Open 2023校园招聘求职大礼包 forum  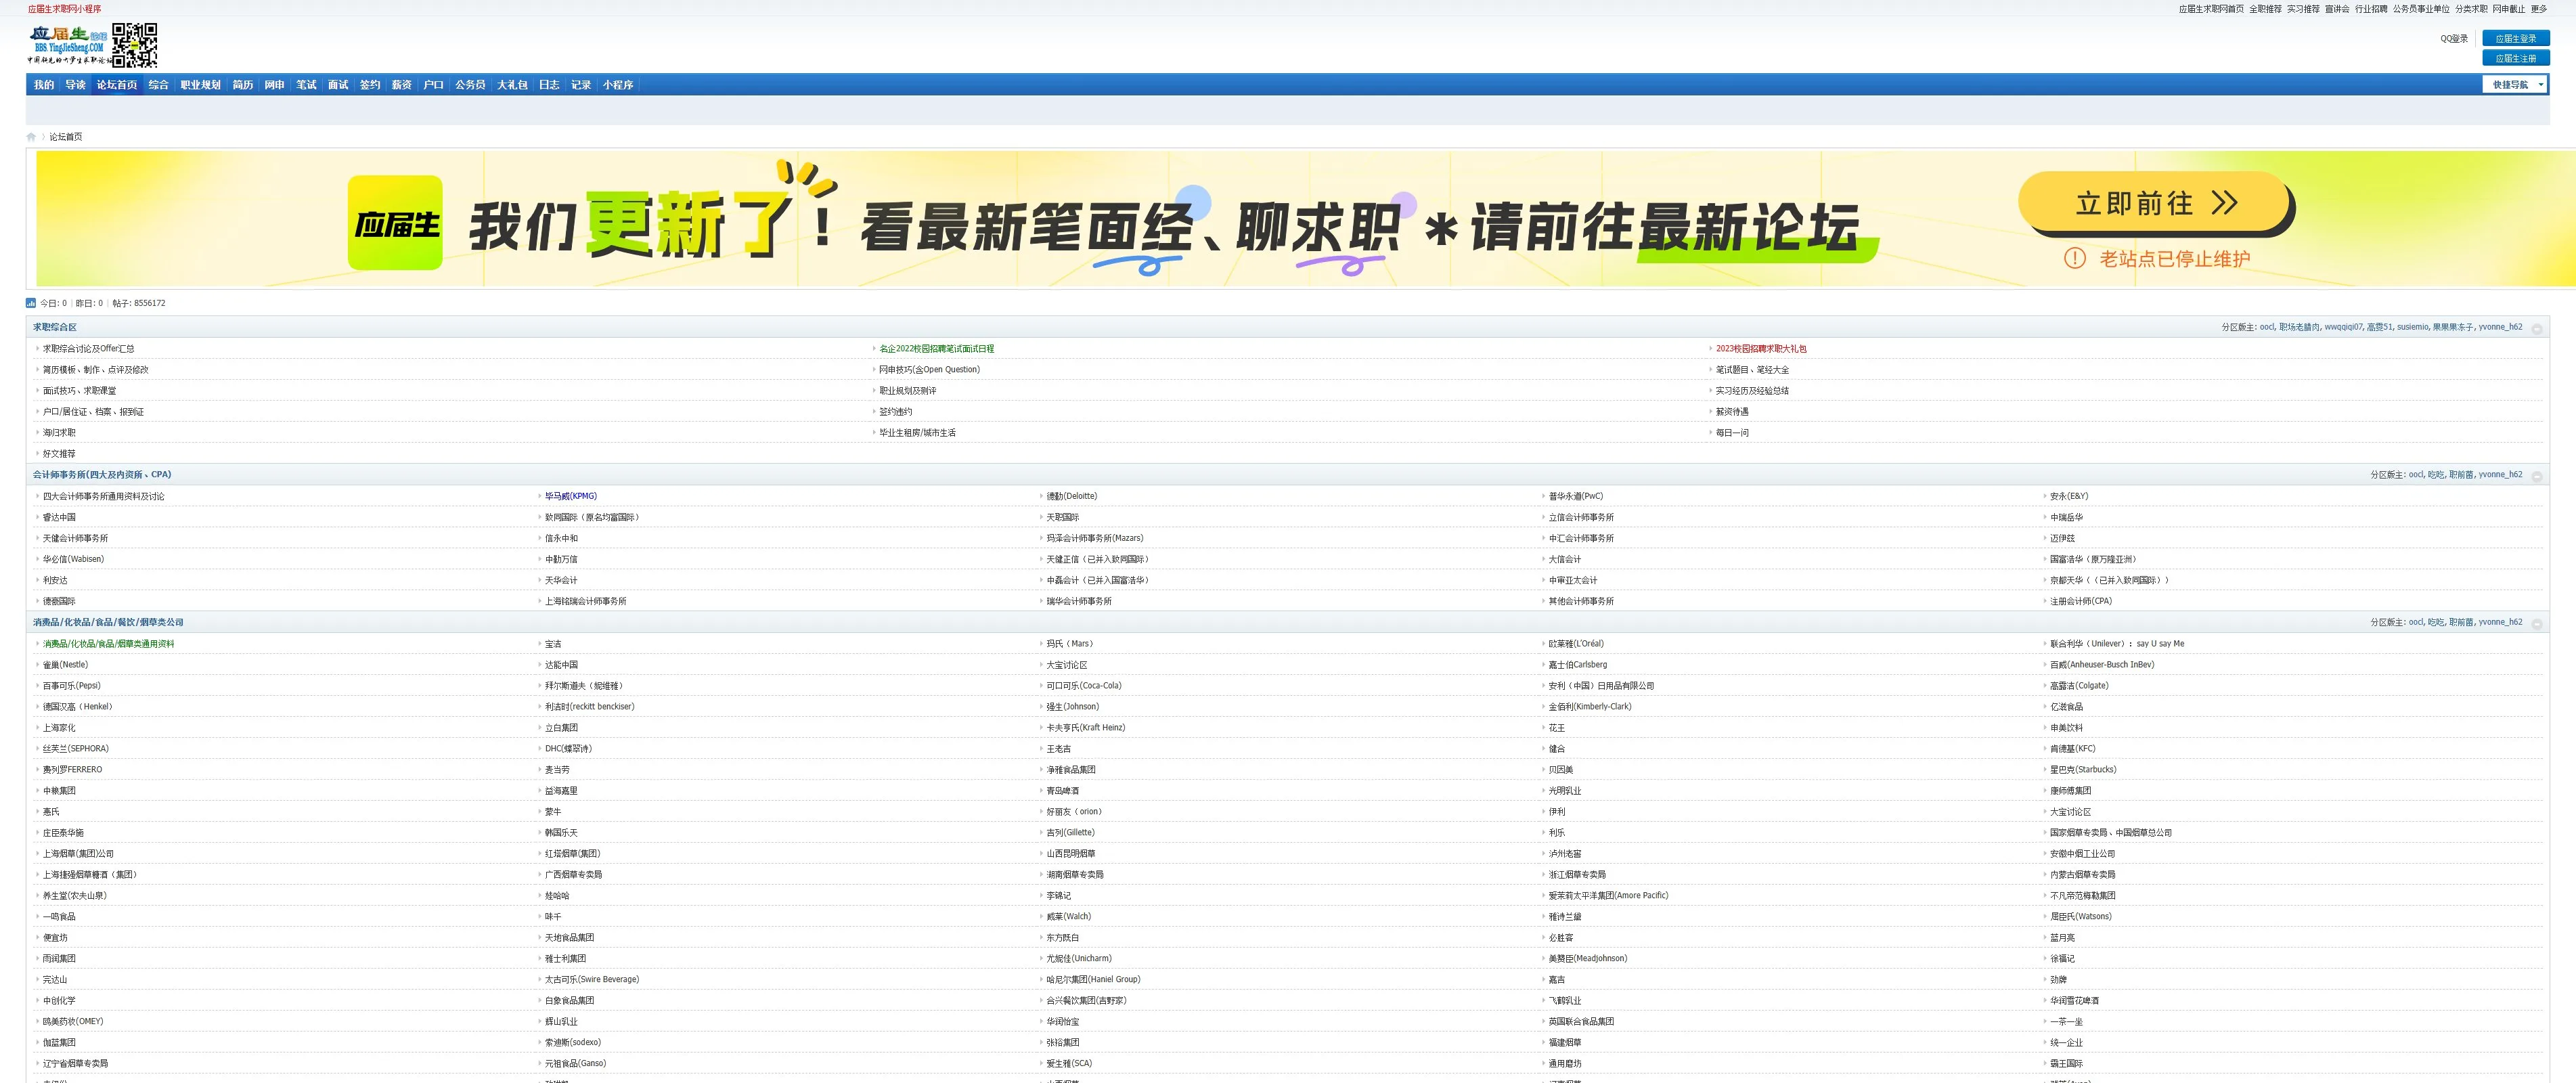pos(1761,349)
